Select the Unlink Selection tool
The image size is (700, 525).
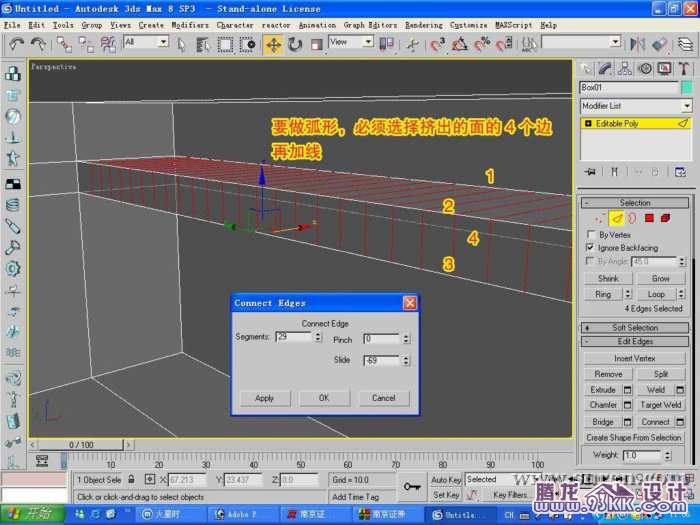click(x=86, y=44)
